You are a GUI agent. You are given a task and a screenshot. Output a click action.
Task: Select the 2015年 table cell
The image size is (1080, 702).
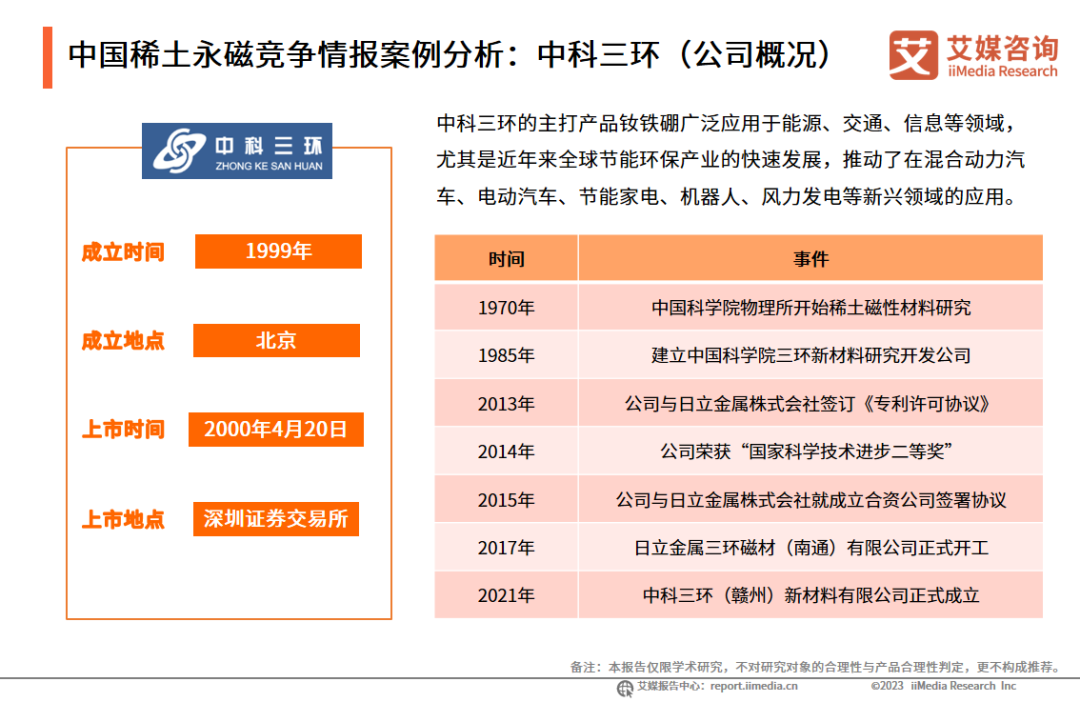click(506, 499)
